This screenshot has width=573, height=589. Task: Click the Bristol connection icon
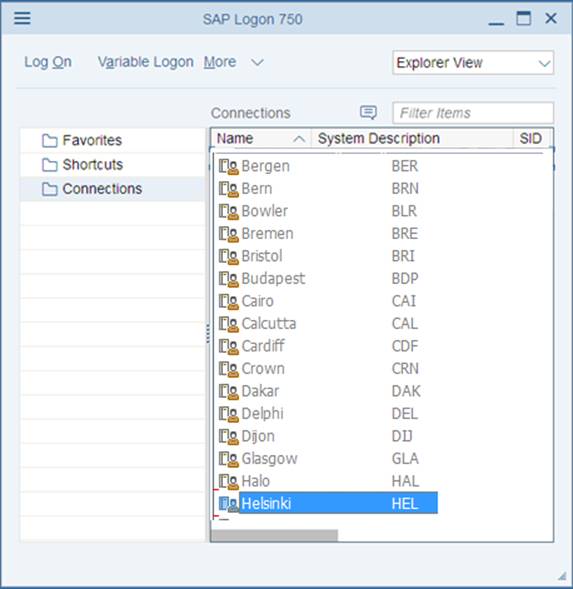(228, 257)
